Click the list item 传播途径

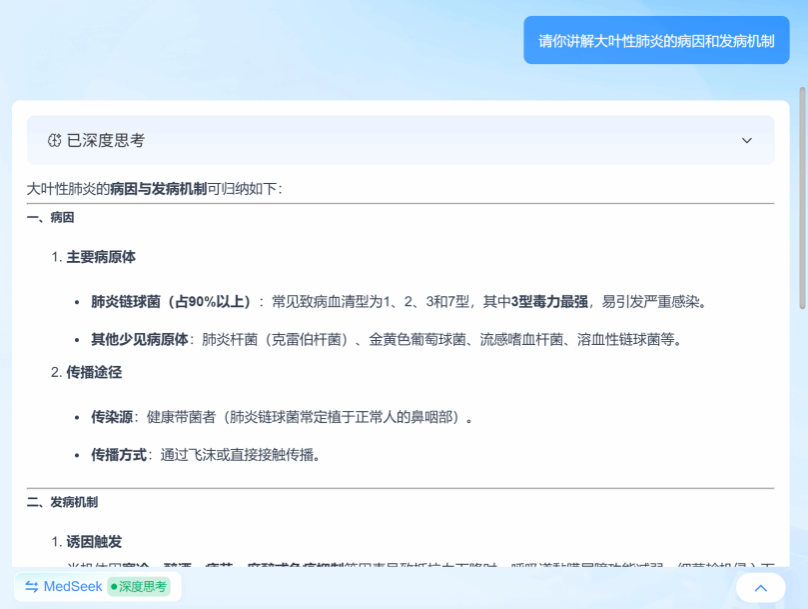pos(94,372)
